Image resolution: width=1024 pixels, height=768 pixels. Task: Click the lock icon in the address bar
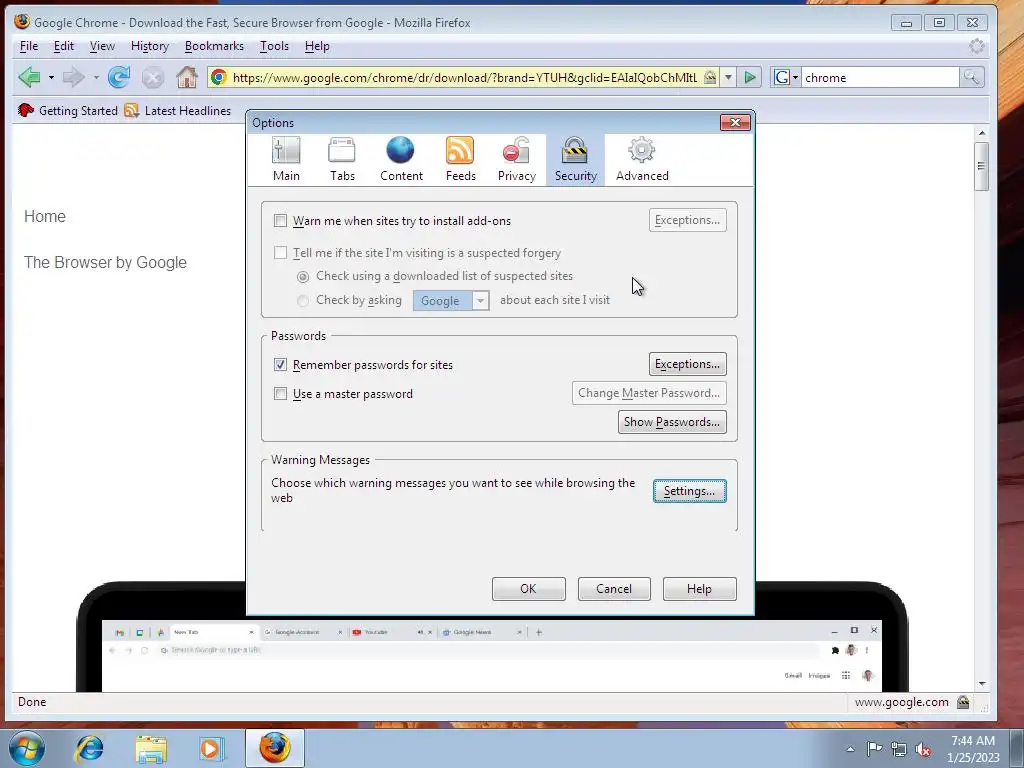tap(709, 78)
